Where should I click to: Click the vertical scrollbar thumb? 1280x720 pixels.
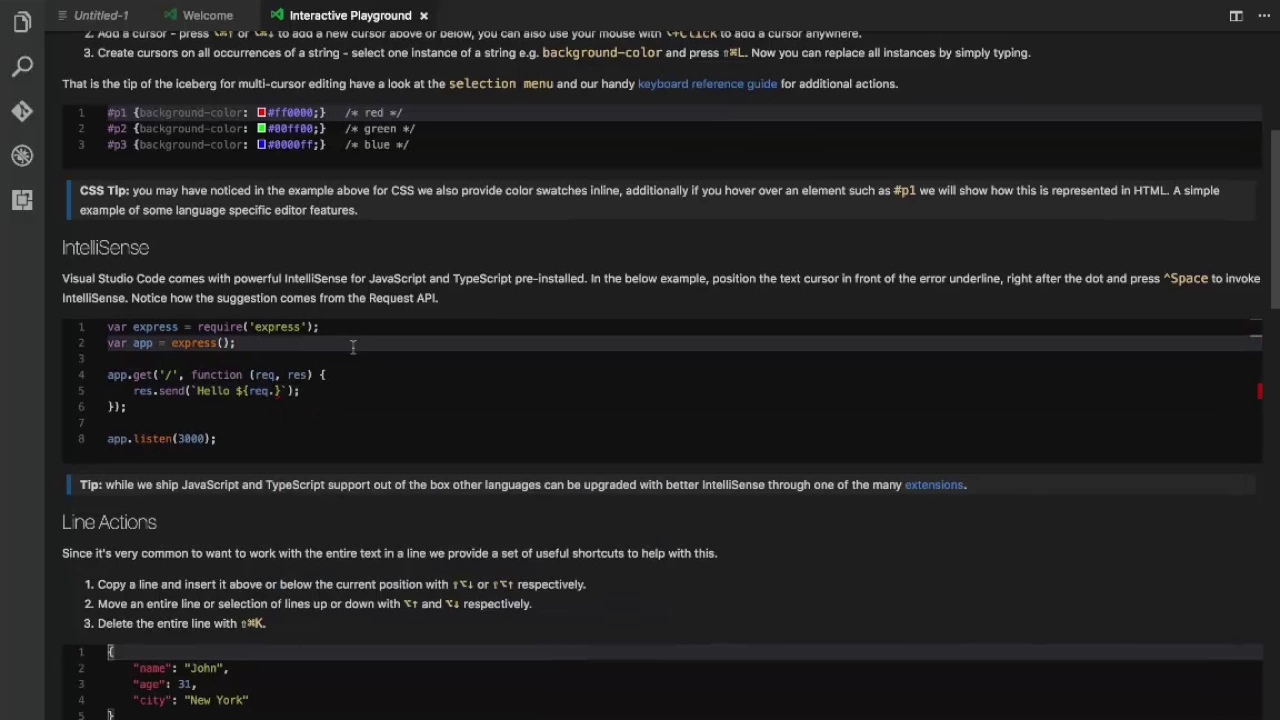click(x=1274, y=218)
